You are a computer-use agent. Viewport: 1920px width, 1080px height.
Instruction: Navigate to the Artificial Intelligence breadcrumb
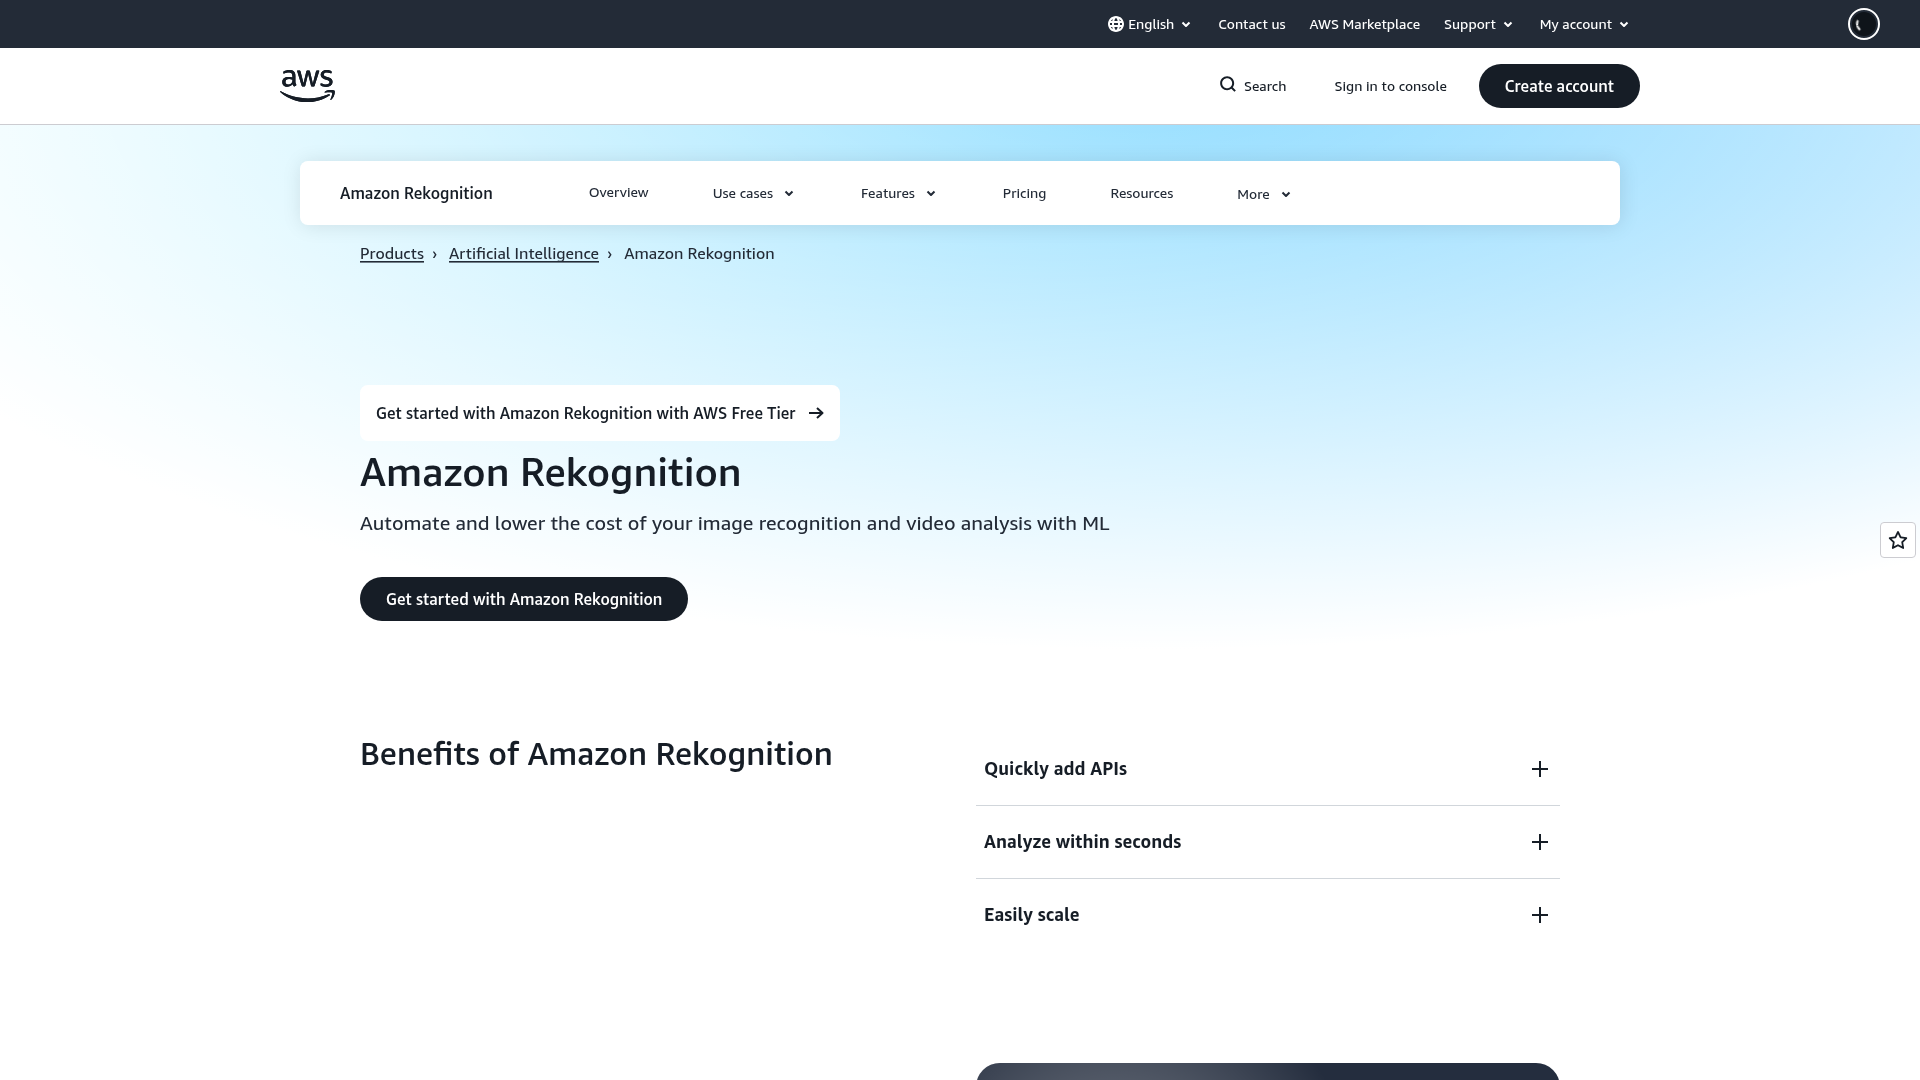click(x=523, y=253)
